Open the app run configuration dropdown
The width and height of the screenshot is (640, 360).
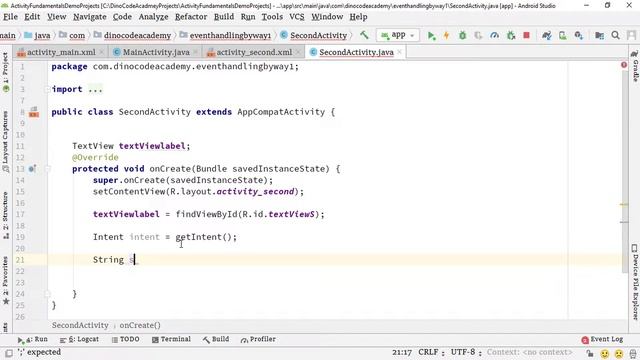click(397, 35)
